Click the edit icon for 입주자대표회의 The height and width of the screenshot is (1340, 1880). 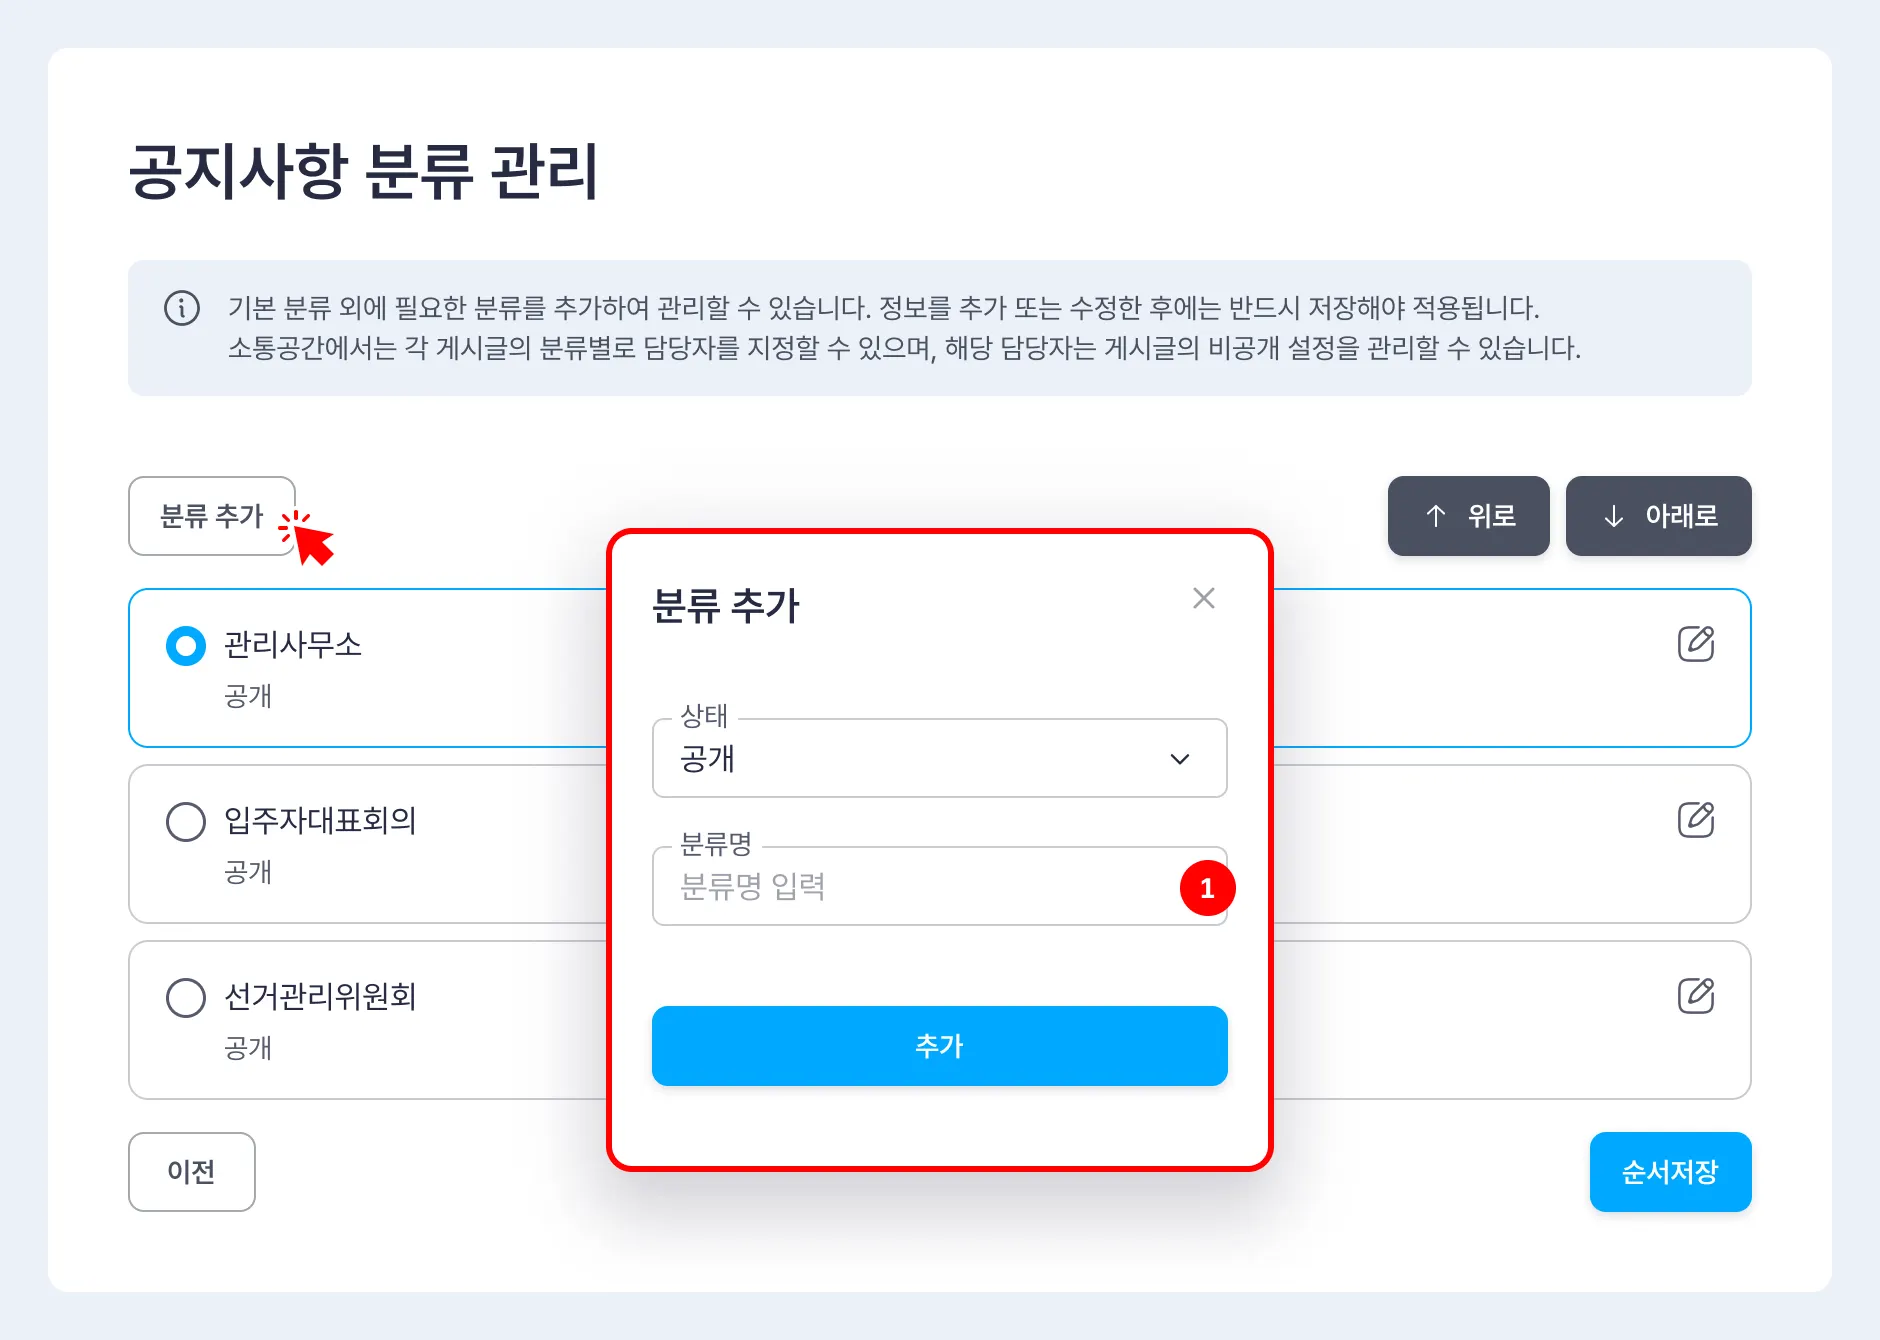coord(1696,820)
